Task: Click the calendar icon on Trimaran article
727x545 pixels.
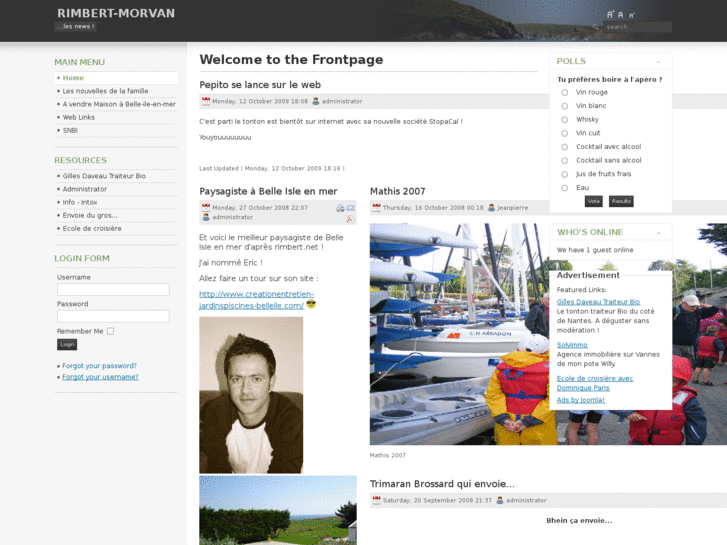Action: (x=376, y=500)
